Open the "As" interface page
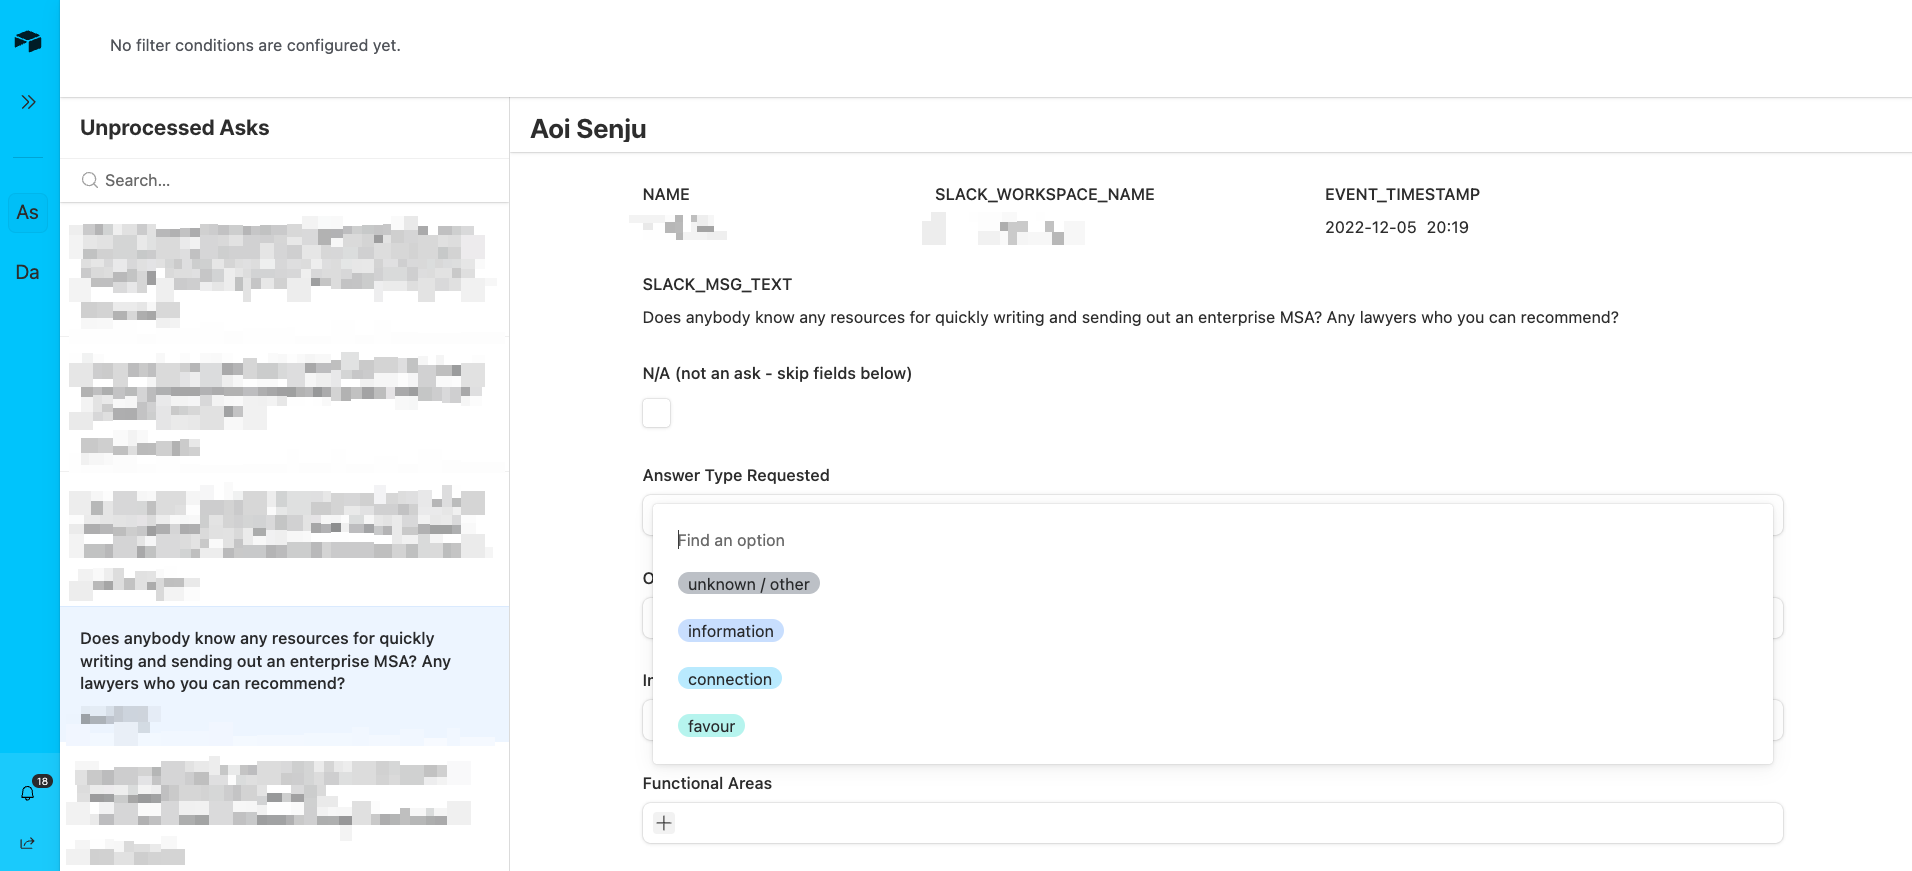 coord(28,212)
